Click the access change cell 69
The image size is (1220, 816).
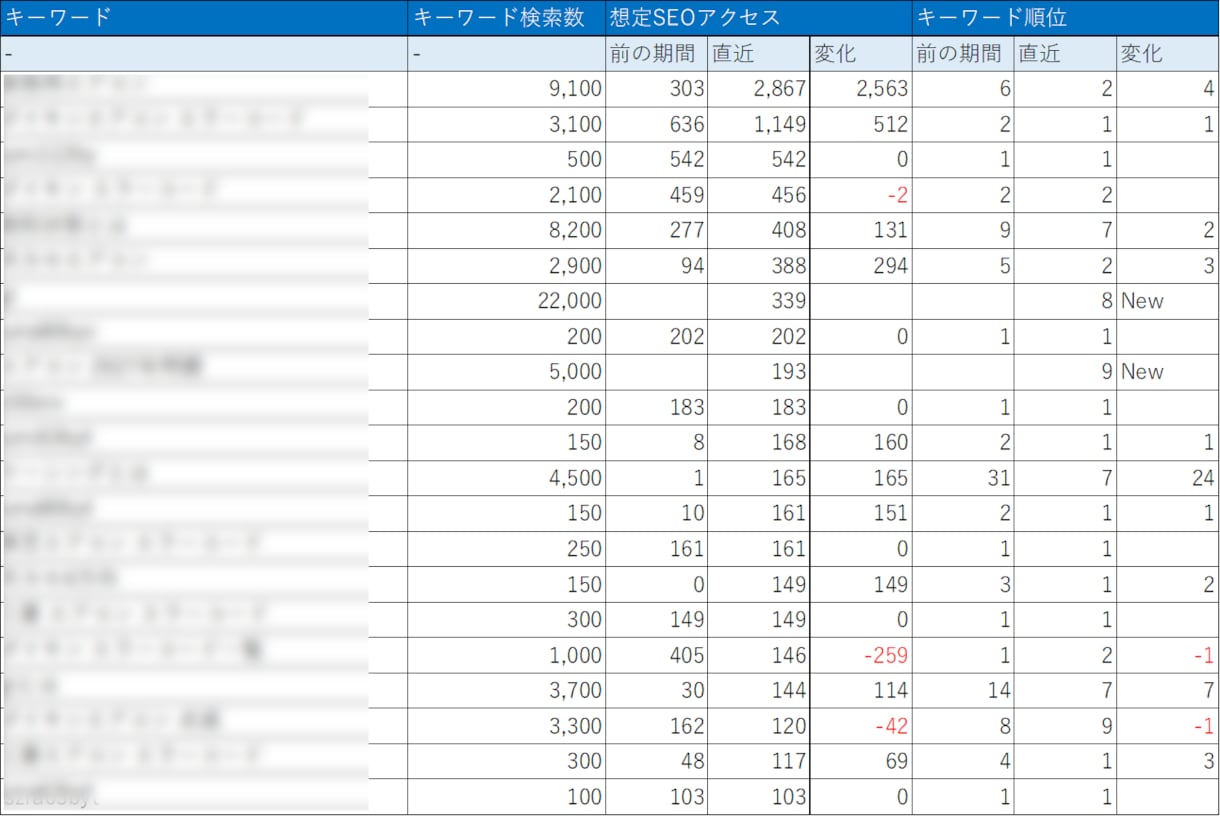[x=861, y=761]
